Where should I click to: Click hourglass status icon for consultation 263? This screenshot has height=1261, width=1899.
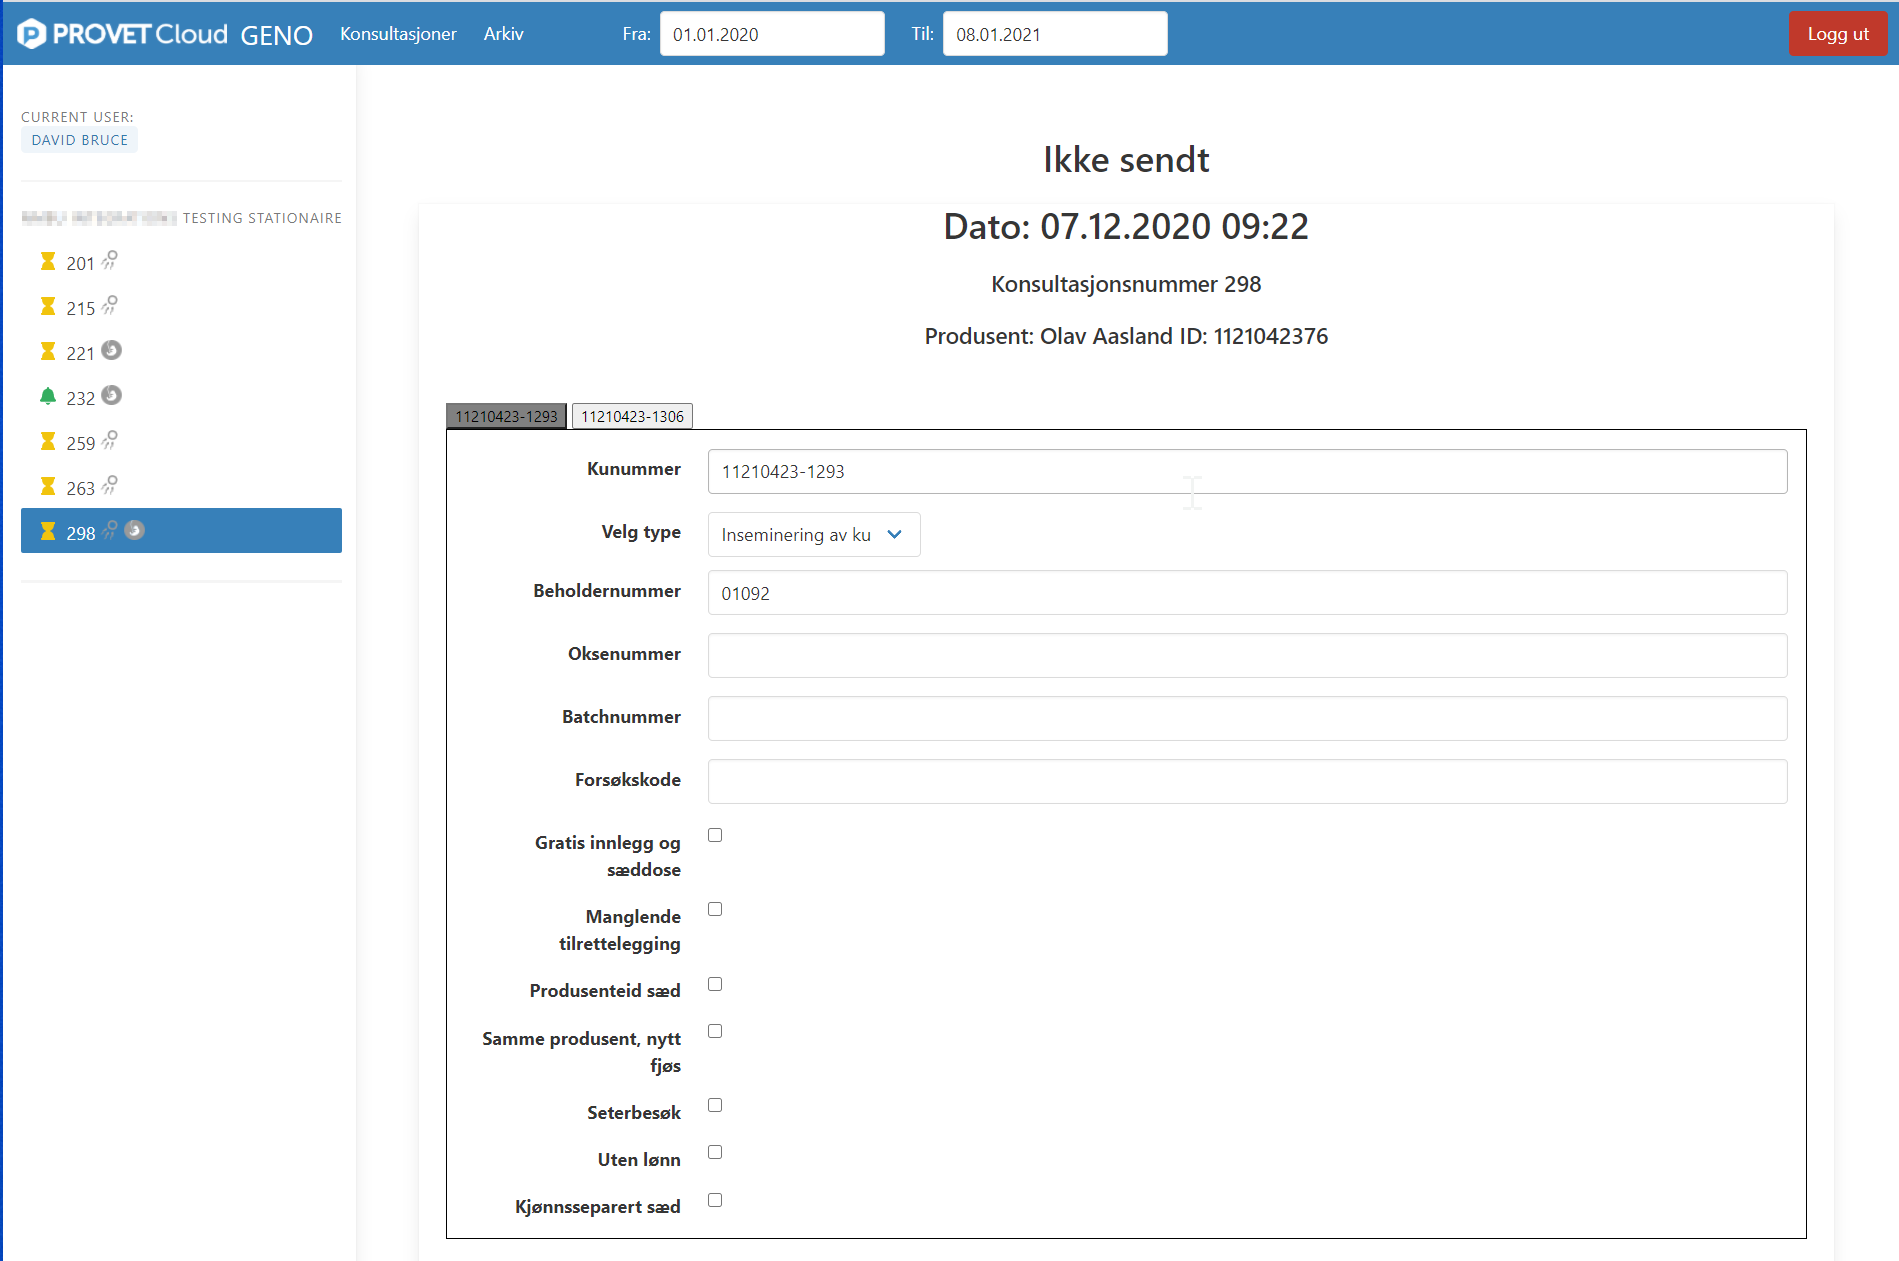[x=47, y=487]
